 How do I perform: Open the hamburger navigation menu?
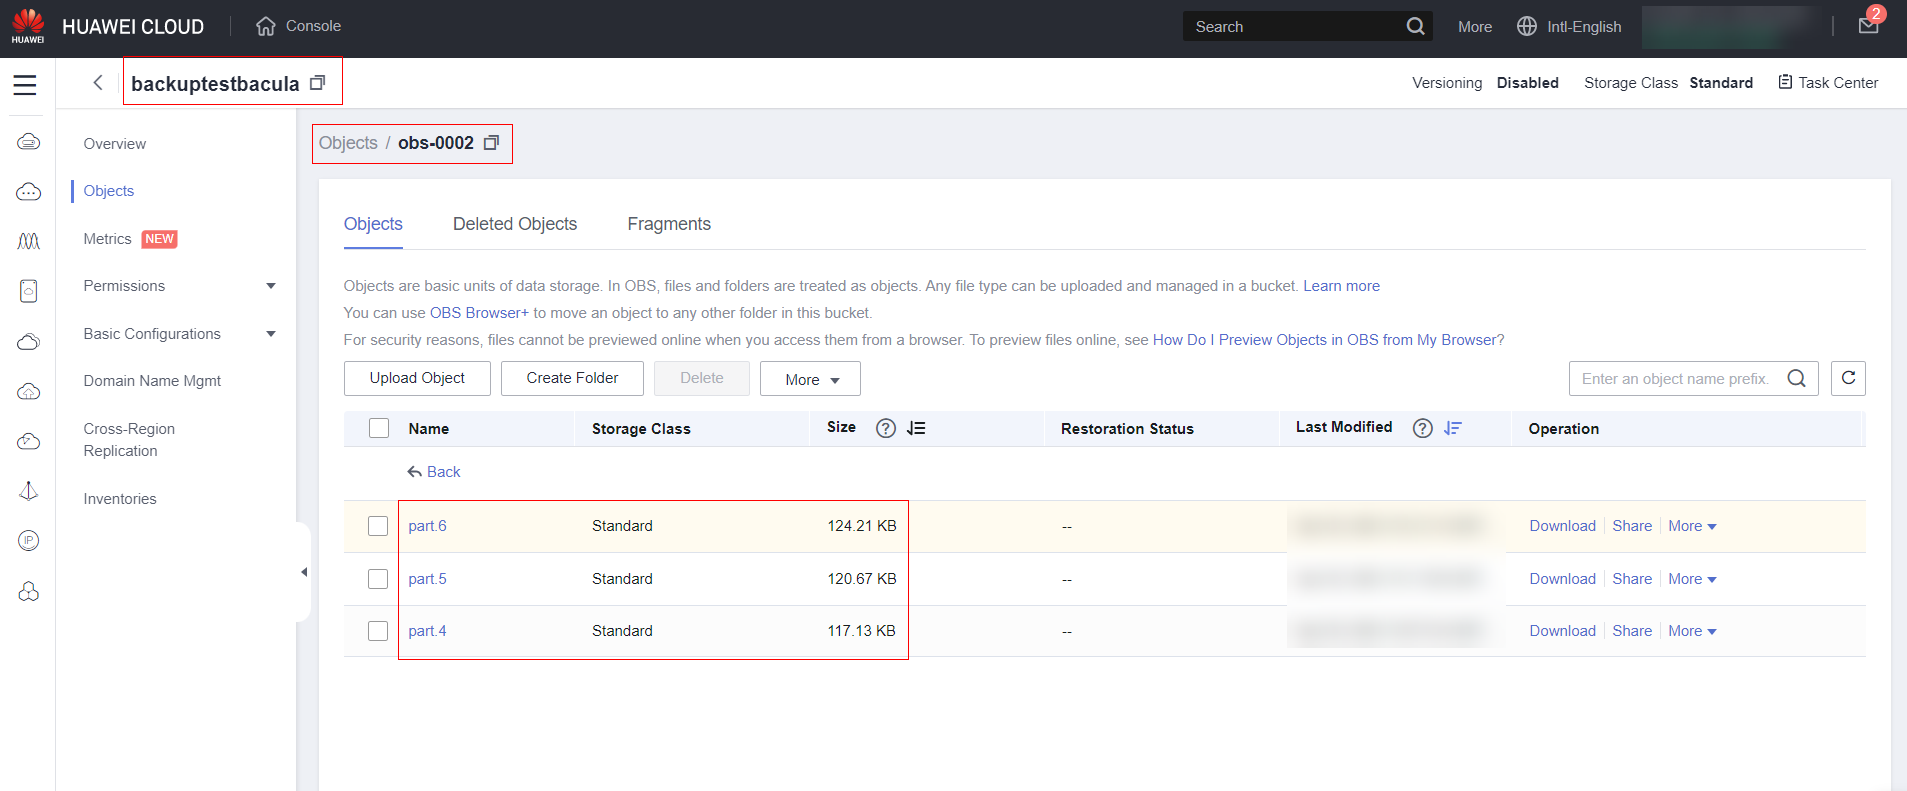[x=25, y=85]
